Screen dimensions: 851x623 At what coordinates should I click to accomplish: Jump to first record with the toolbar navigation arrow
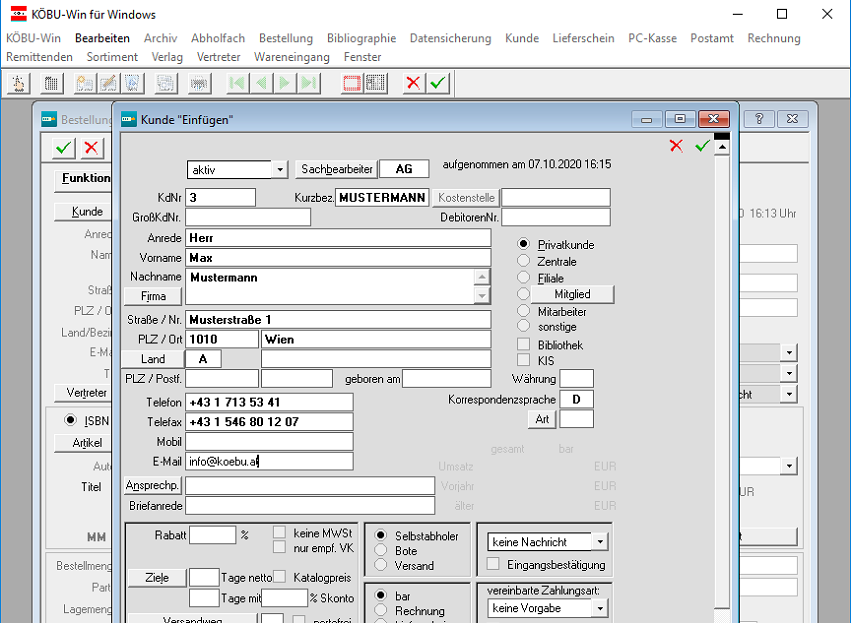click(237, 83)
